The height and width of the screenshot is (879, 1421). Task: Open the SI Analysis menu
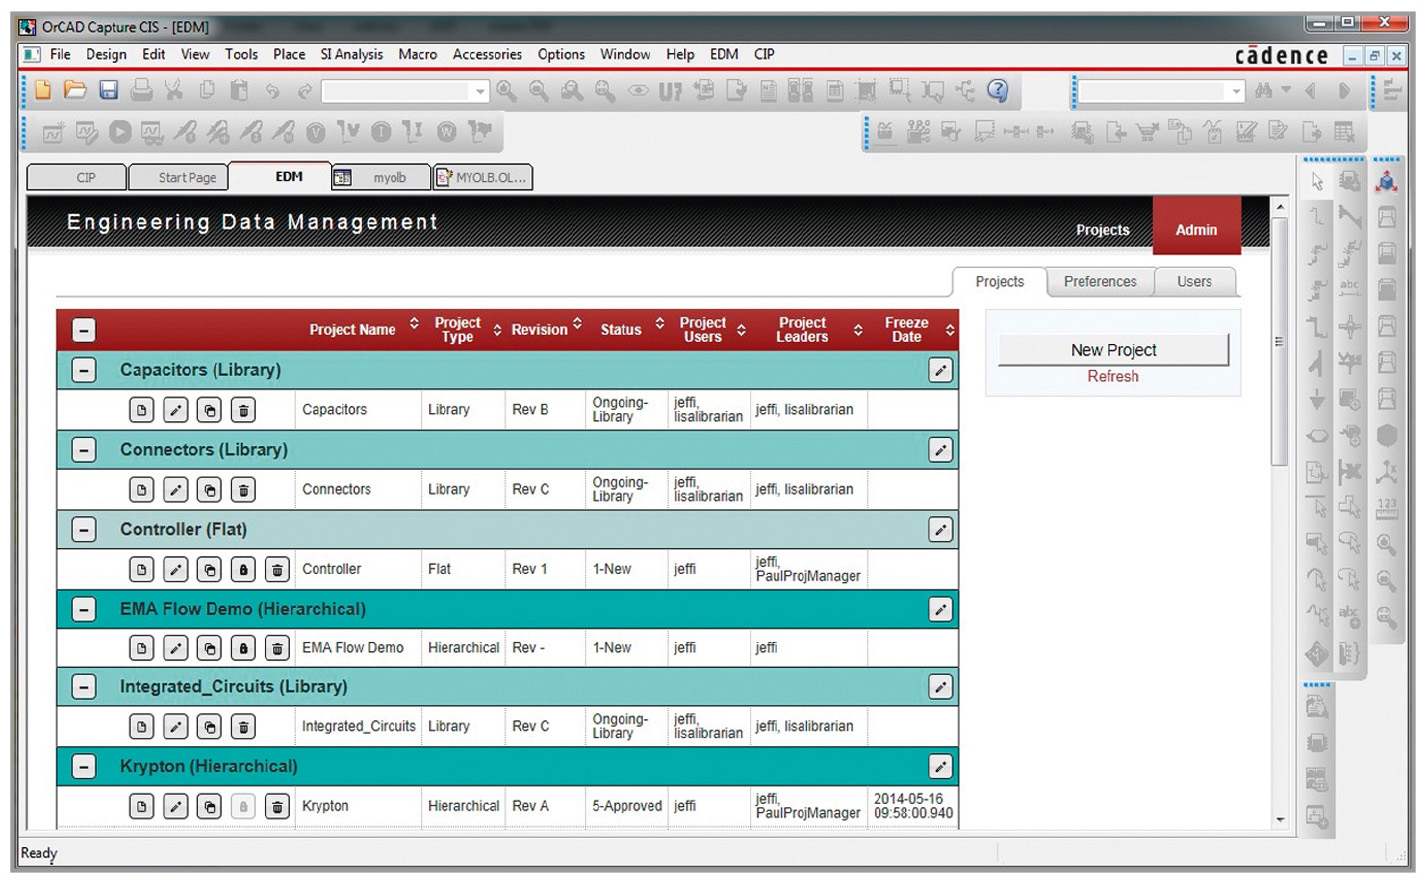tap(351, 54)
